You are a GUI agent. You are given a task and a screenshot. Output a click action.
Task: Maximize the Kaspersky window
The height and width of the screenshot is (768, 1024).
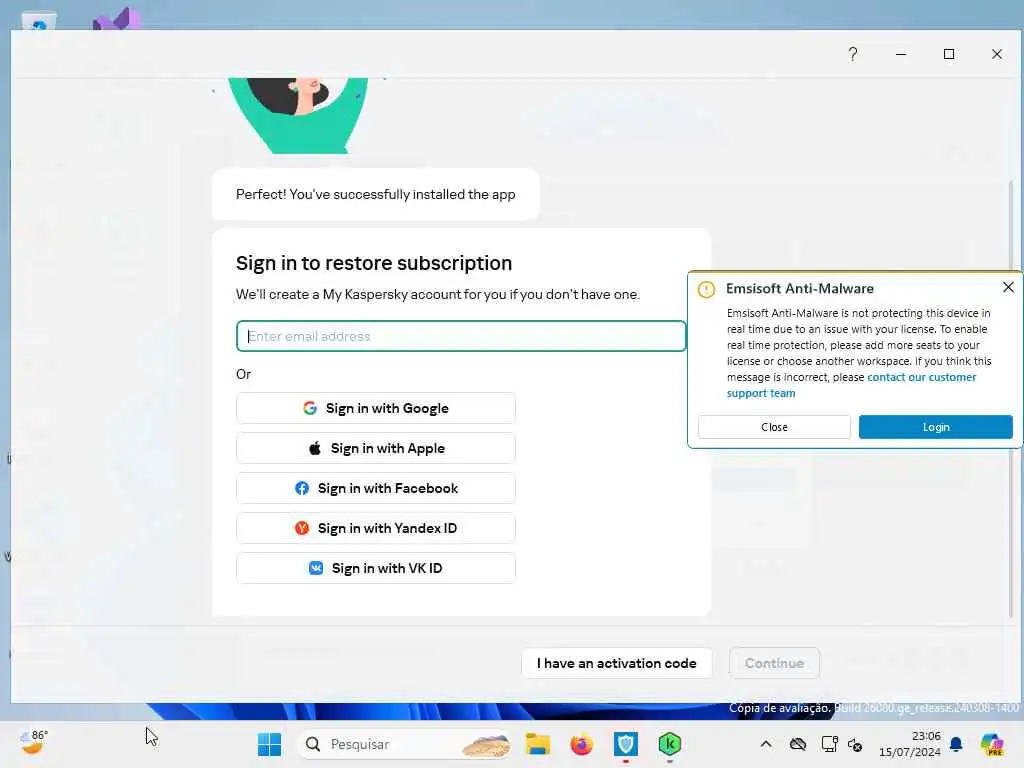pos(949,54)
